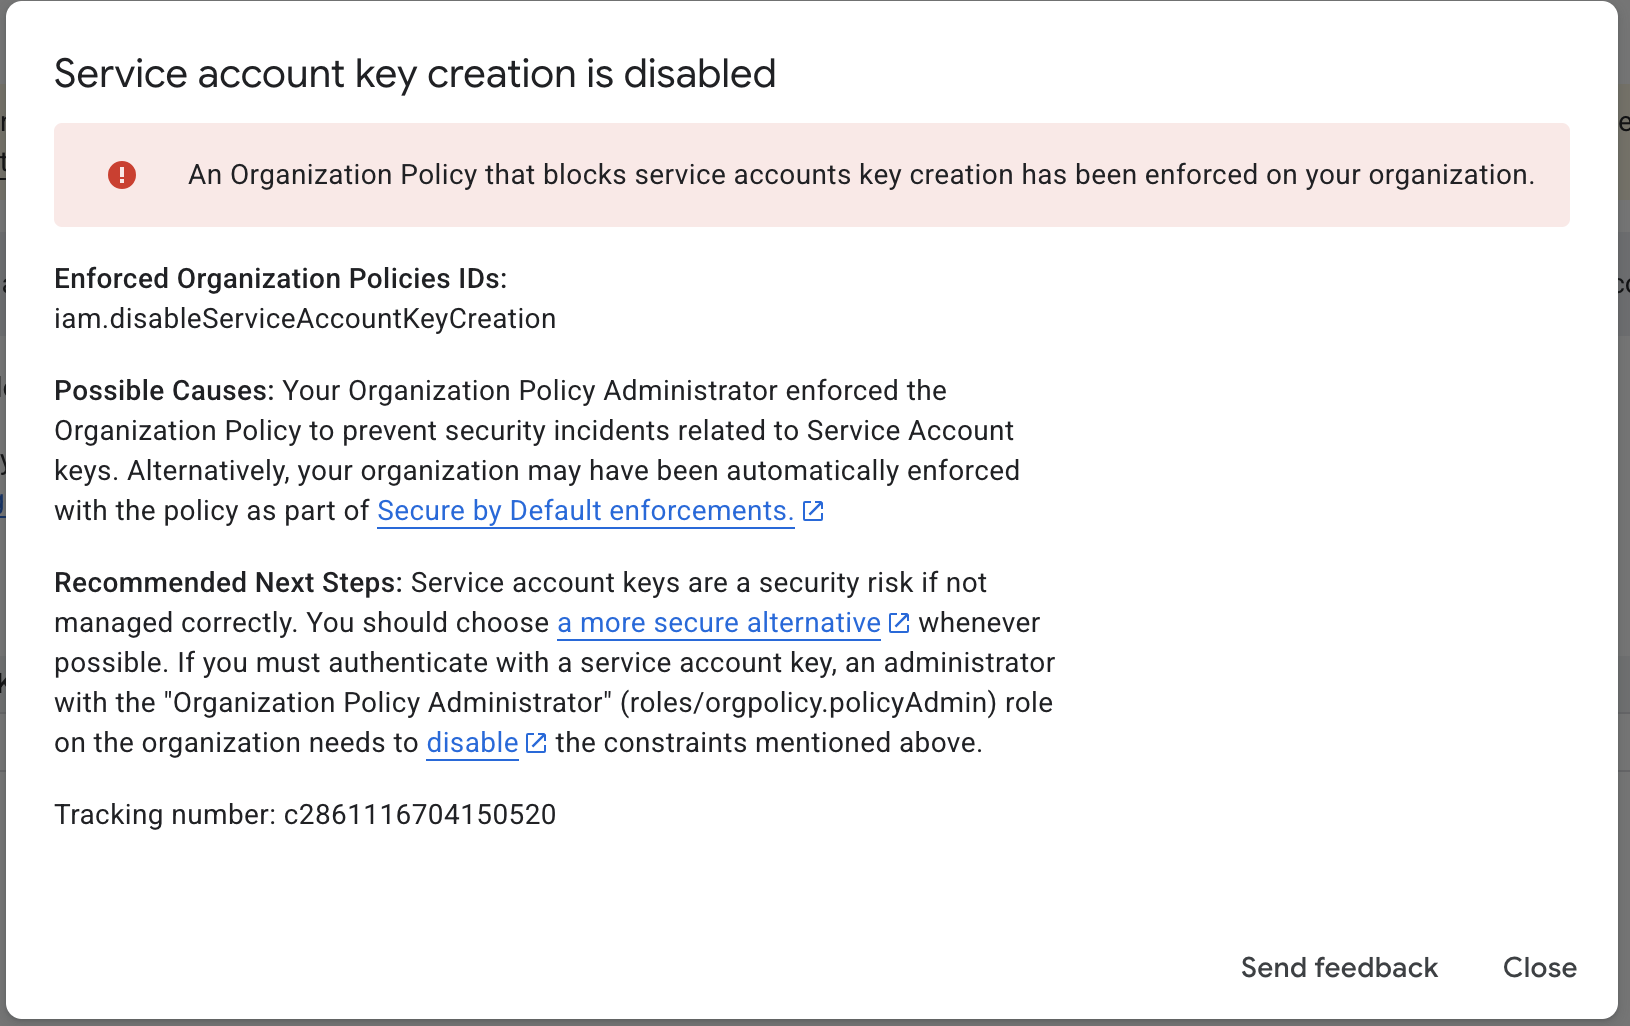Click the "Enforced Organization Policies IDs" heading
Viewport: 1630px width, 1026px height.
pyautogui.click(x=281, y=278)
